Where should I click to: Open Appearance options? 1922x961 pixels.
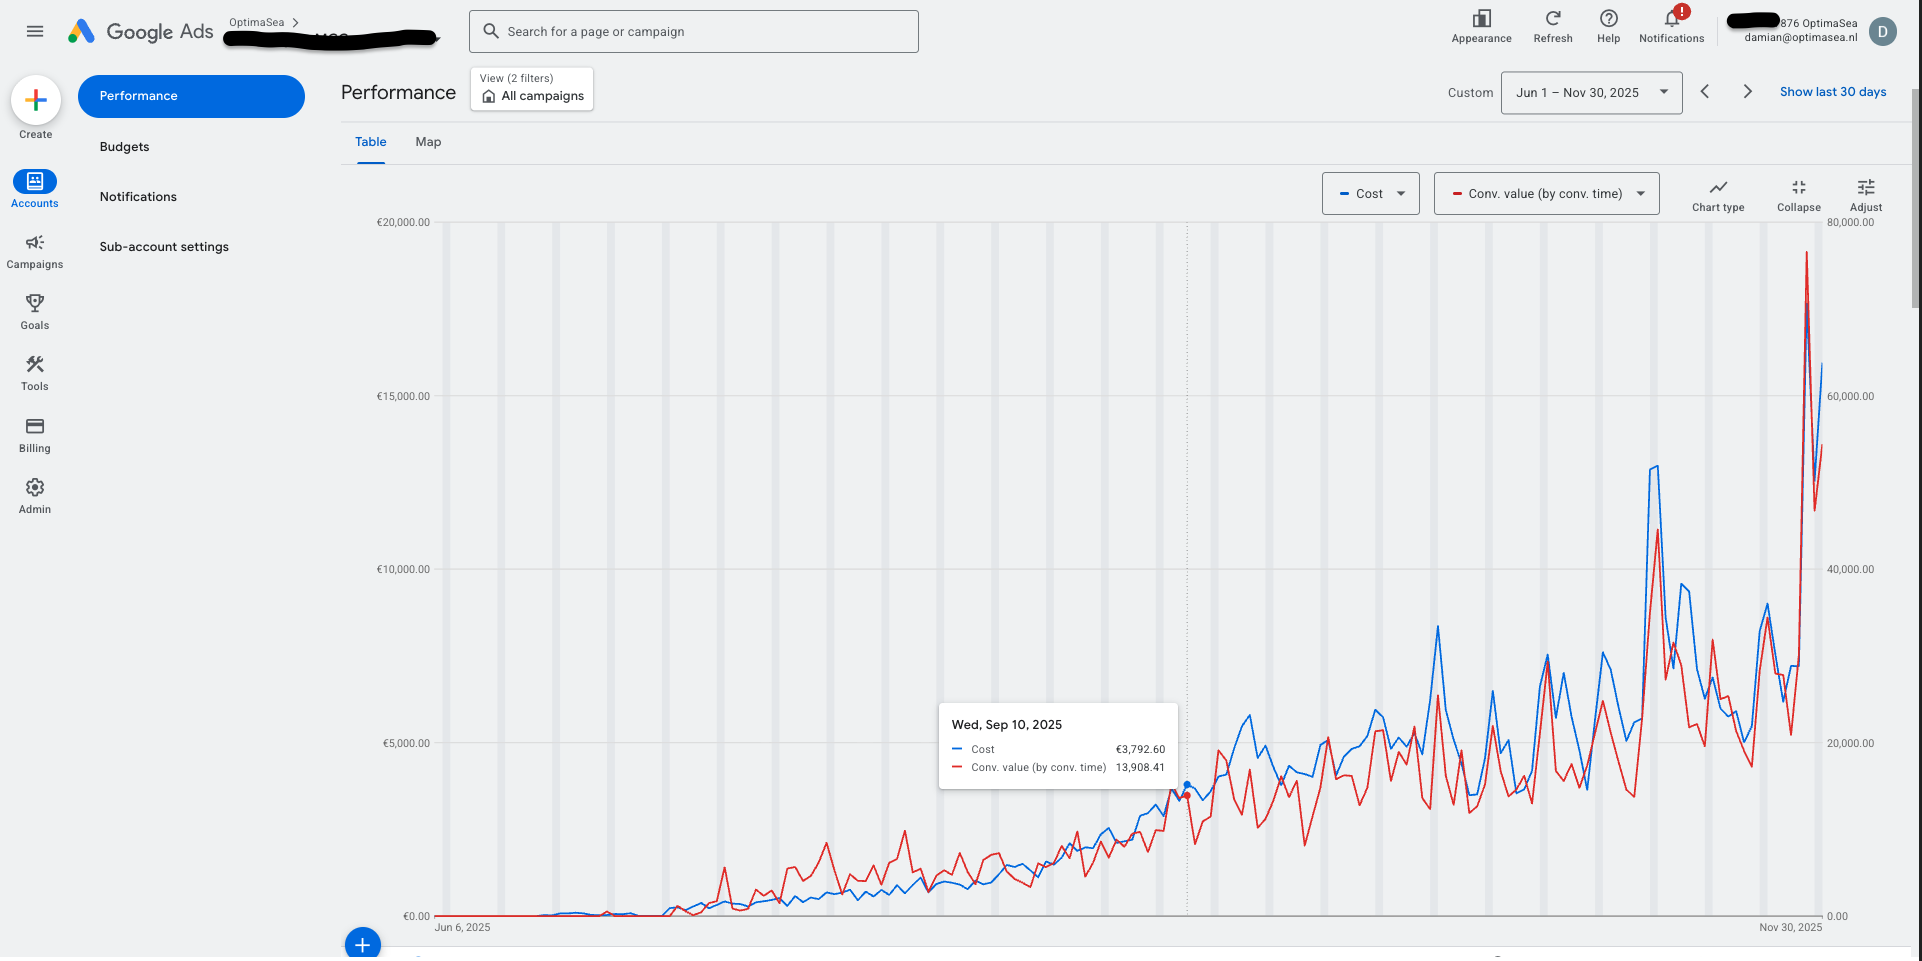(x=1481, y=27)
